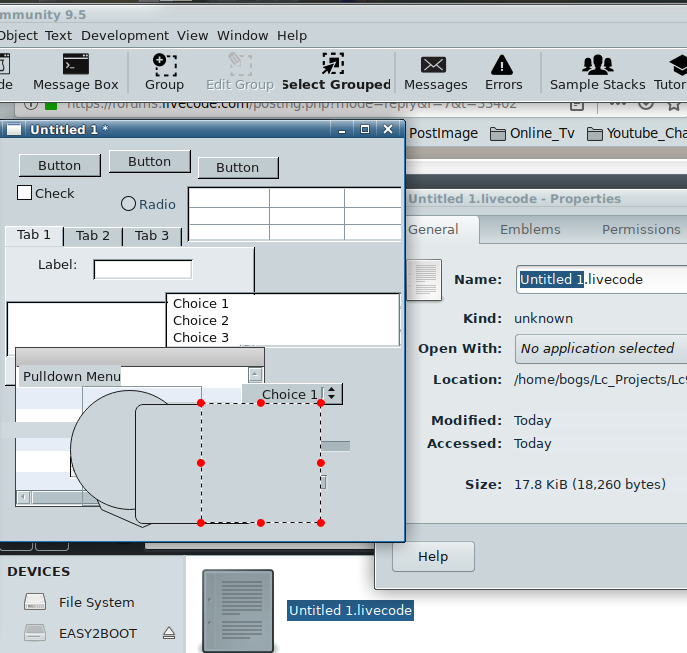
Task: Select Choice 2 in the list
Action: pos(201,321)
